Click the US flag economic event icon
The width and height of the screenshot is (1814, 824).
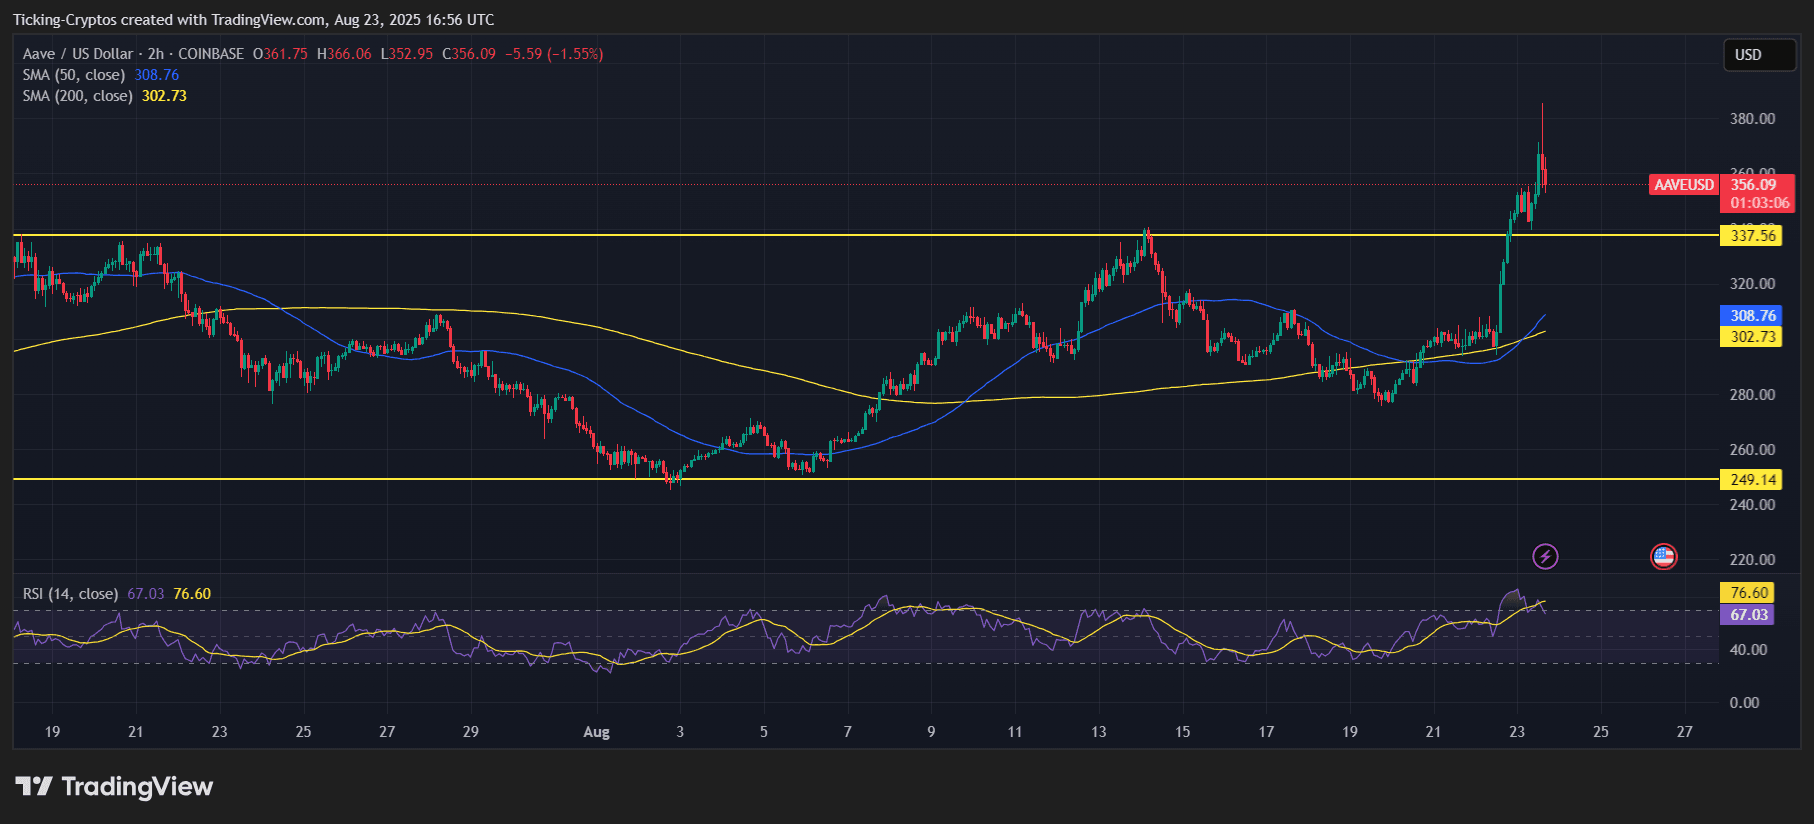click(x=1663, y=556)
